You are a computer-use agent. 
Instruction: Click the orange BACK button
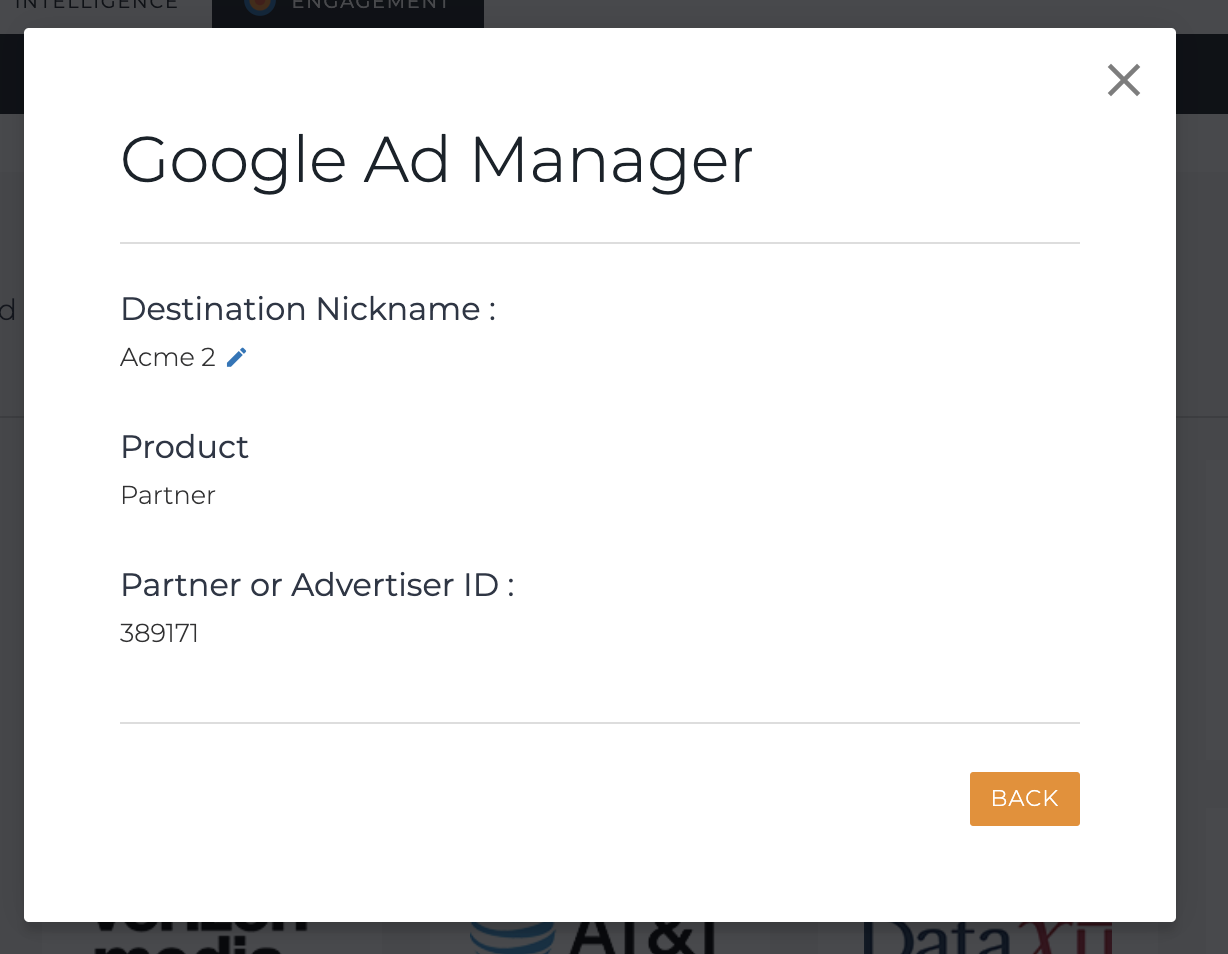coord(1024,798)
